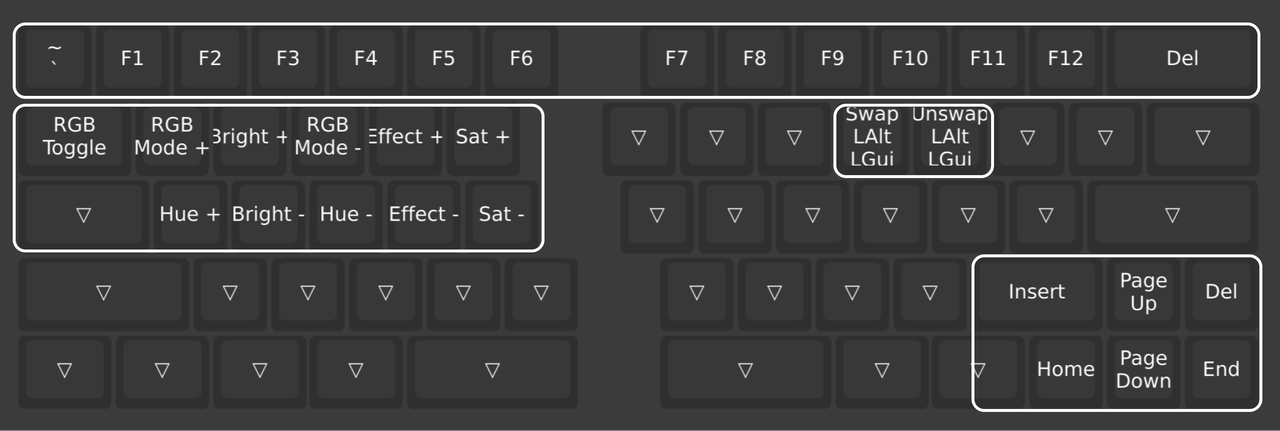Click the Sat - key
This screenshot has width=1280, height=431.
pyautogui.click(x=502, y=214)
